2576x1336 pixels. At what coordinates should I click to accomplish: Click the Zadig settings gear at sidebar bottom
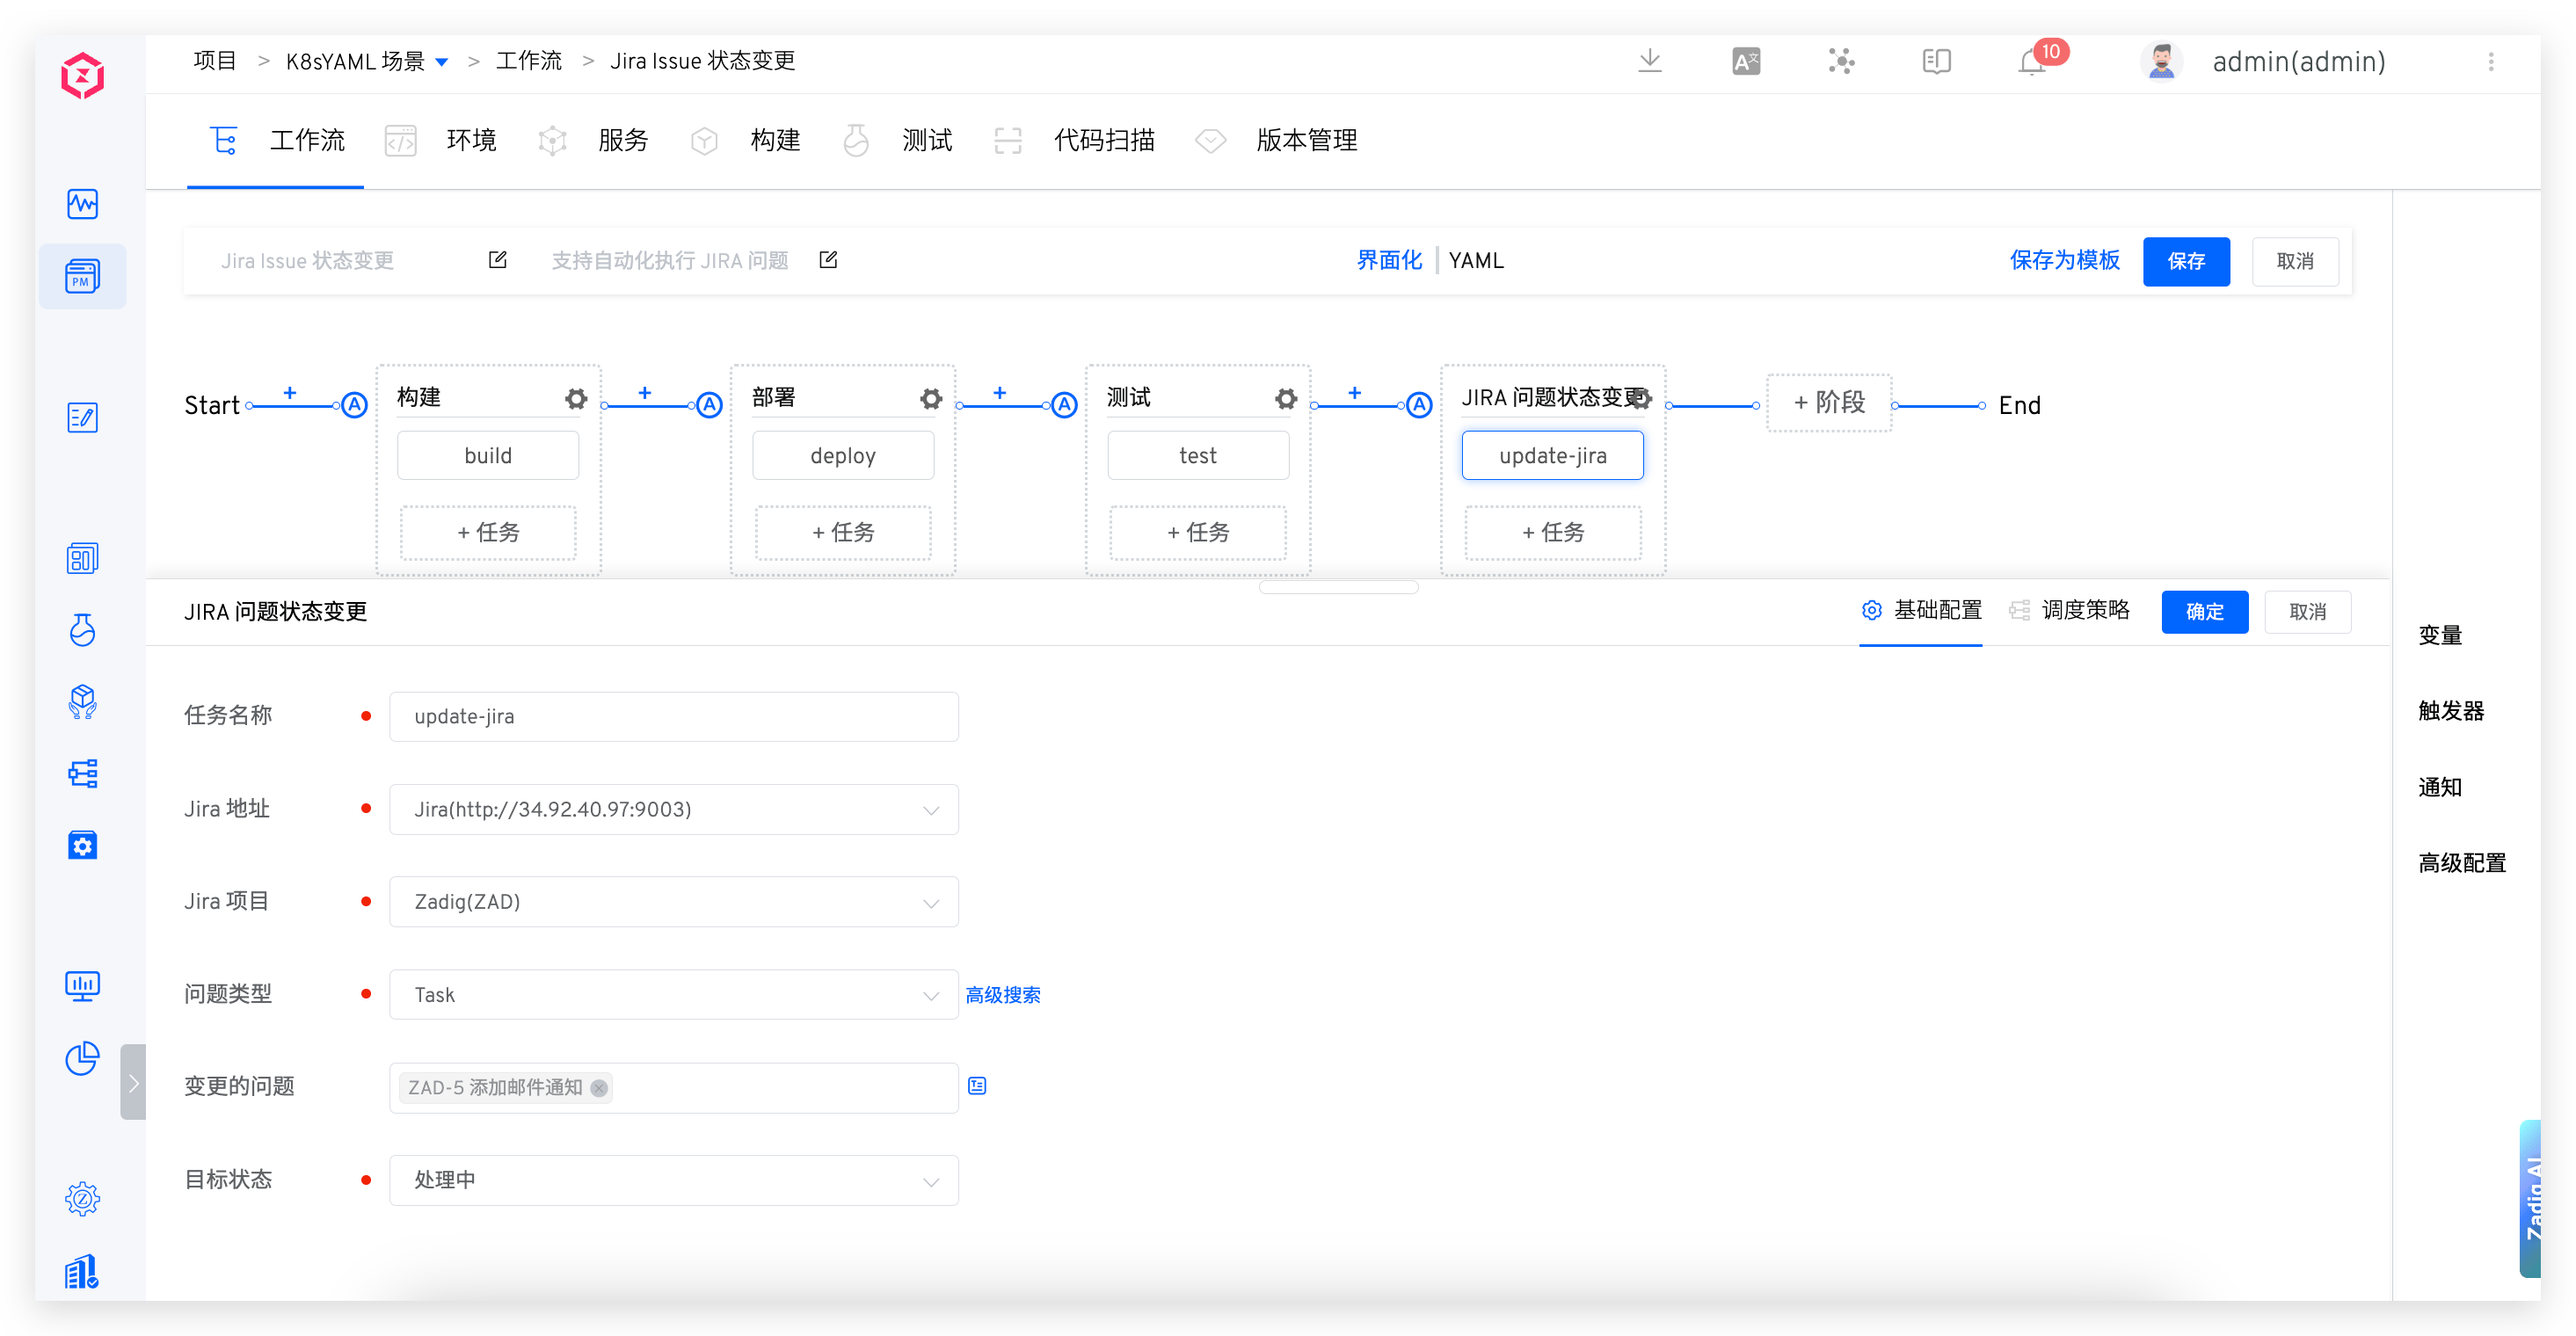[82, 1199]
